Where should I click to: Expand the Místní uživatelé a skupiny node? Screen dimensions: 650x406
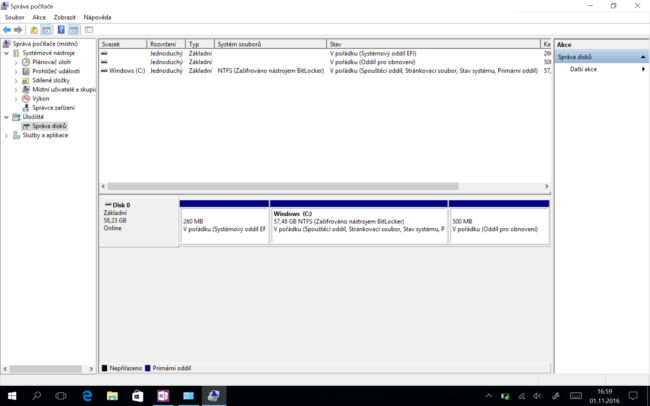[16, 90]
